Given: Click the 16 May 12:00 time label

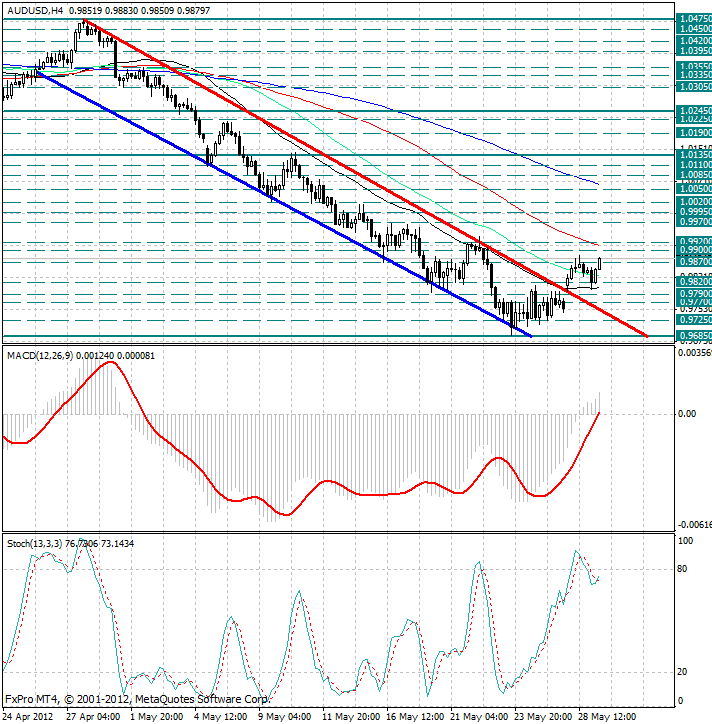Looking at the screenshot, I should click(x=415, y=717).
